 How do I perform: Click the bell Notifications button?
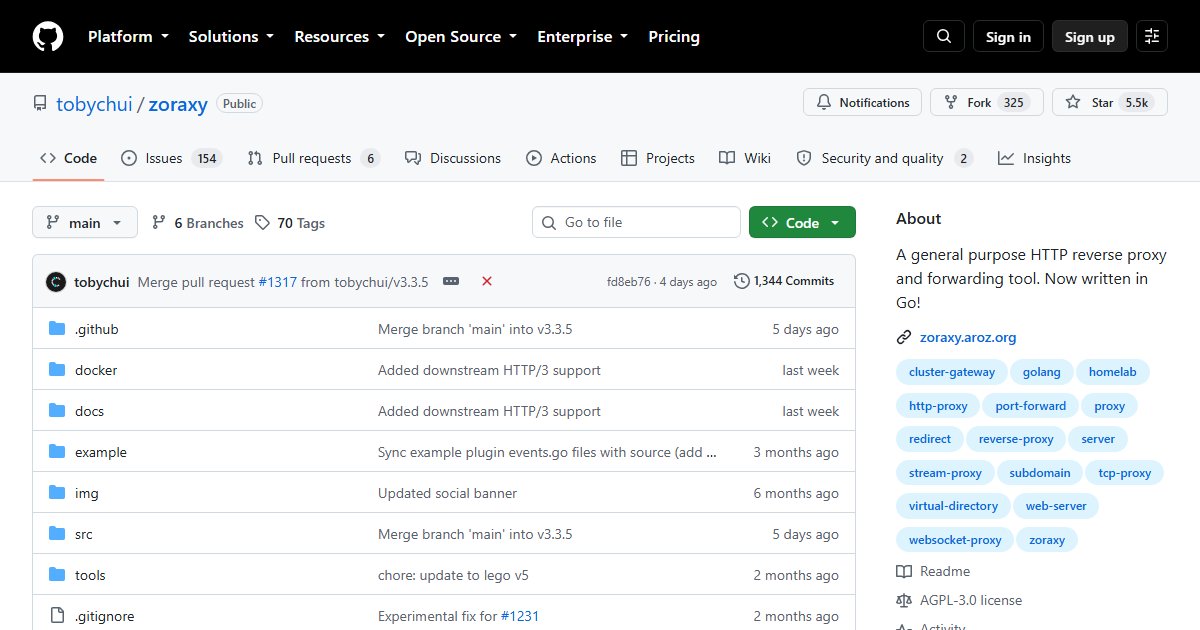[x=863, y=102]
